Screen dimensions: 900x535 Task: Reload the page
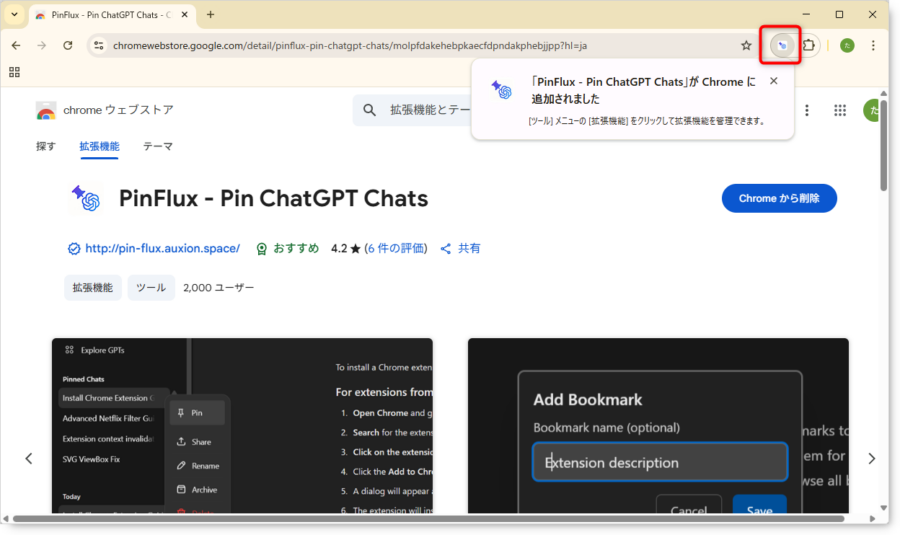(x=68, y=45)
